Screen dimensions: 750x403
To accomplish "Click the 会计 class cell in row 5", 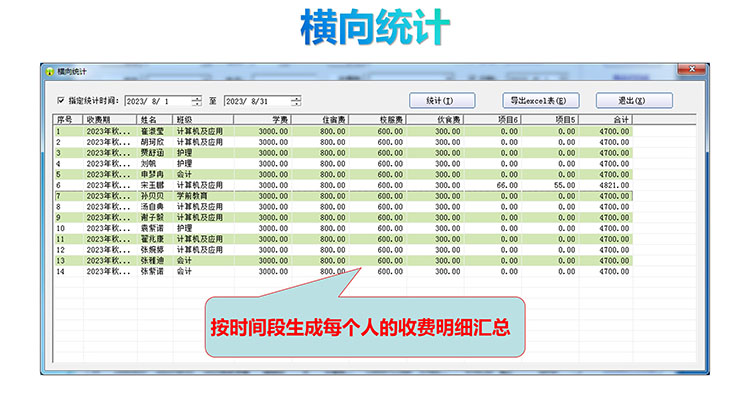I will [184, 174].
